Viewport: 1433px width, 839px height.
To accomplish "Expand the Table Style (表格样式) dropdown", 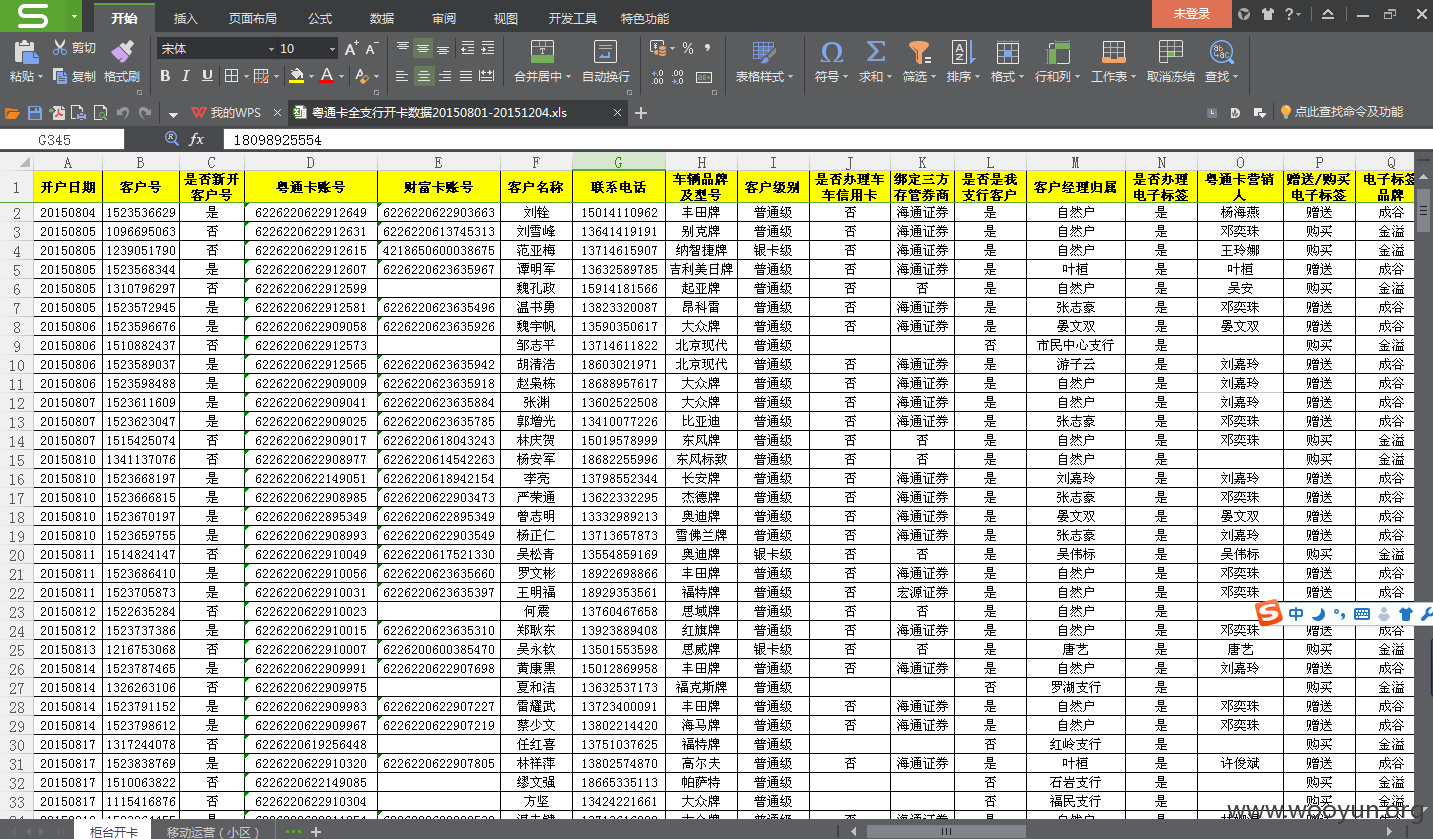I will [x=789, y=77].
